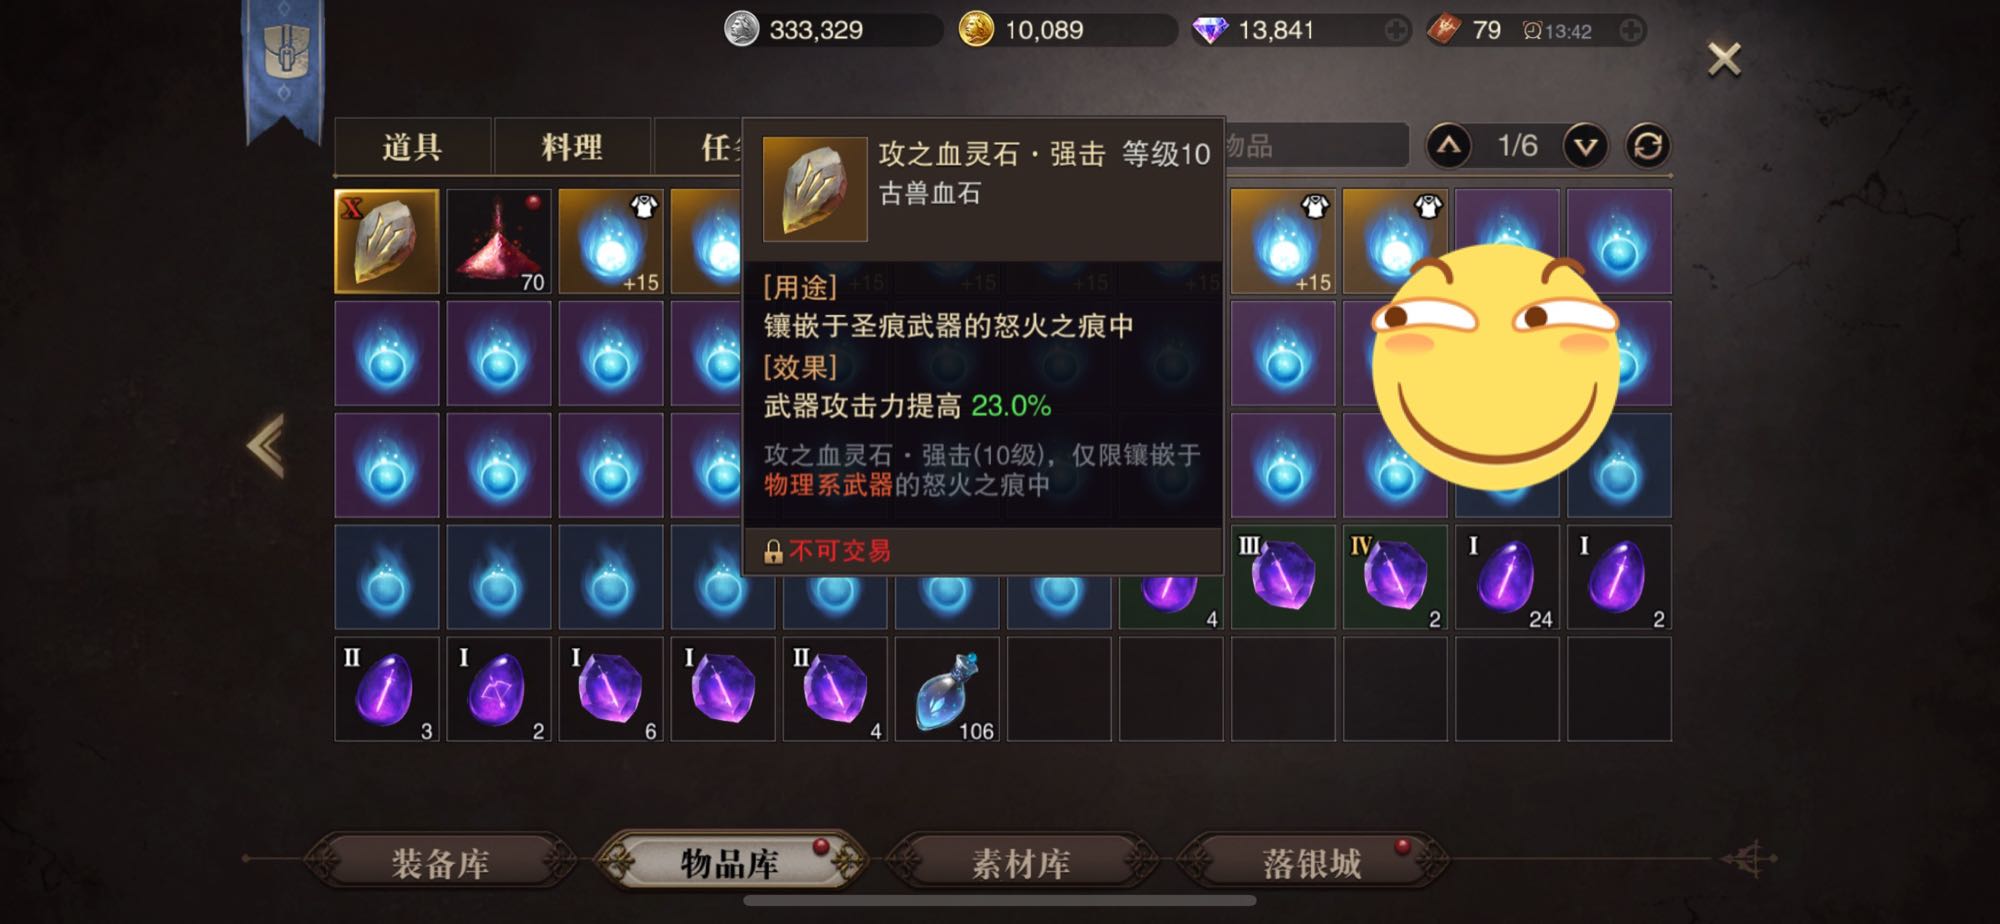Select the golden blood stone marked X

pos(386,241)
